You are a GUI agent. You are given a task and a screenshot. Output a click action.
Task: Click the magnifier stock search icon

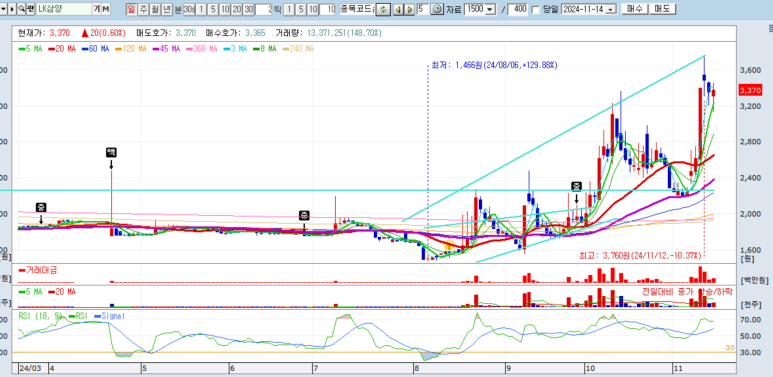(x=22, y=9)
